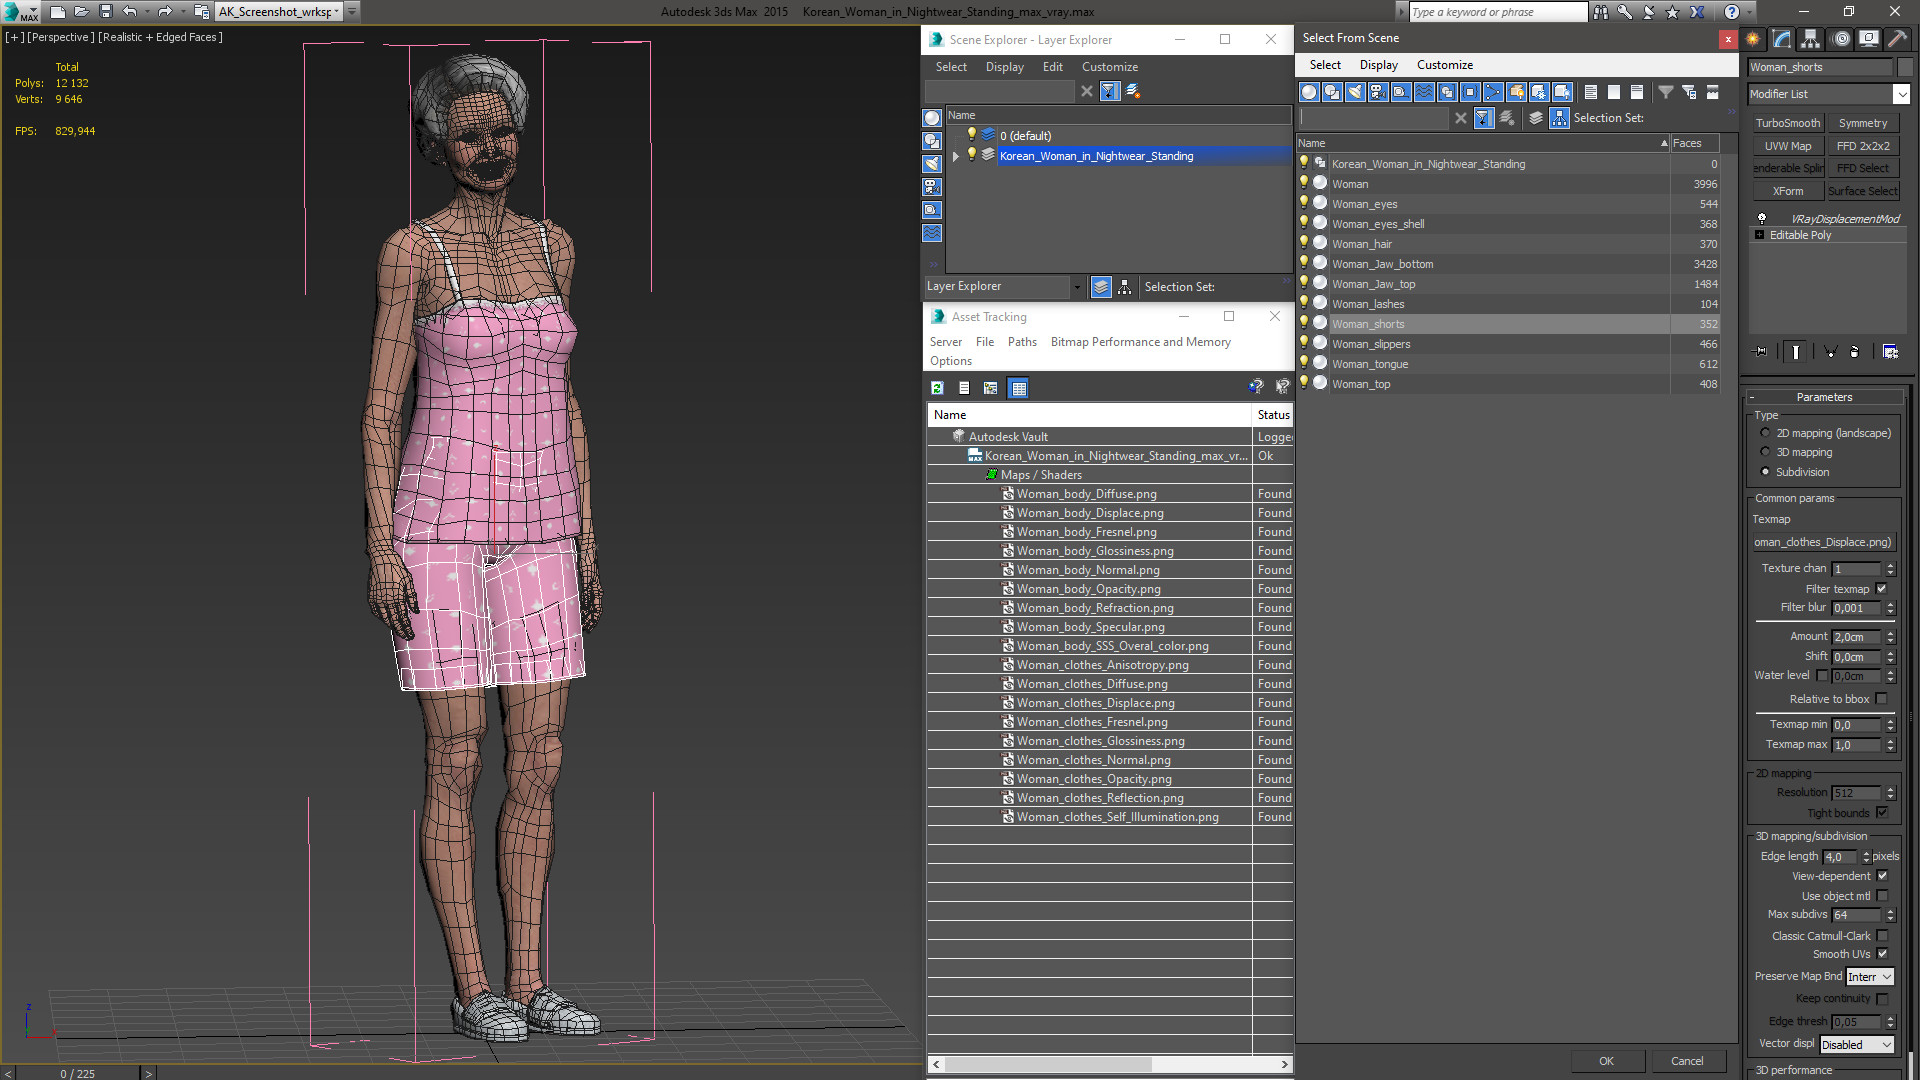Click the UVW Map modifier button
This screenshot has height=1080, width=1920.
(x=1787, y=146)
